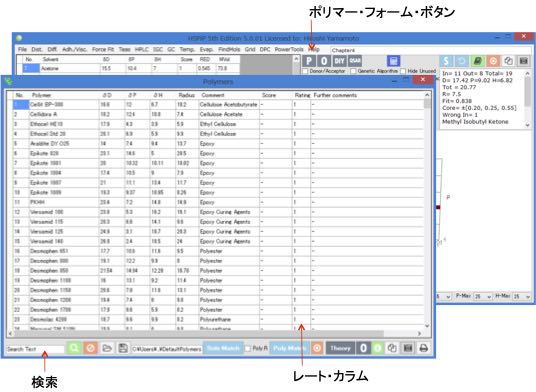
Task: Click the Polymer column header
Action: (x=64, y=95)
